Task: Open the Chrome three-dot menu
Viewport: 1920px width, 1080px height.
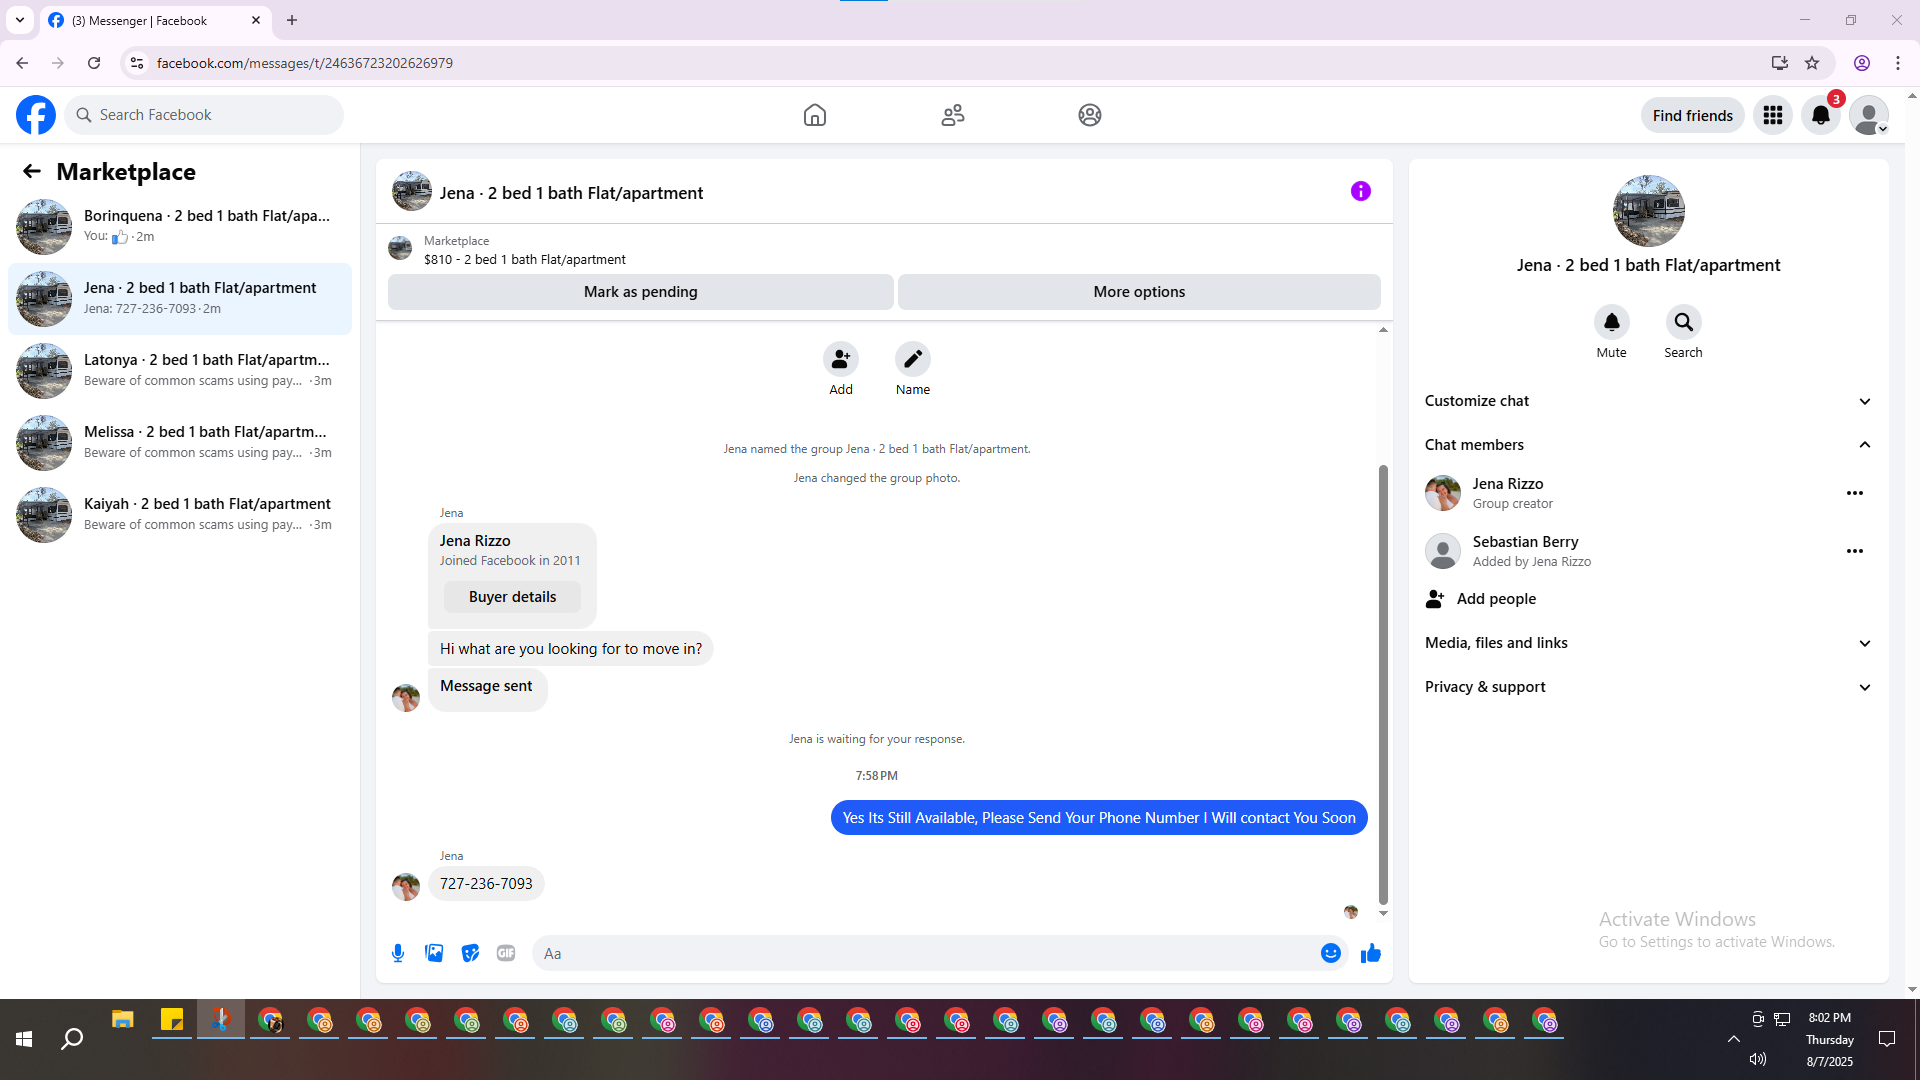Action: [1898, 63]
